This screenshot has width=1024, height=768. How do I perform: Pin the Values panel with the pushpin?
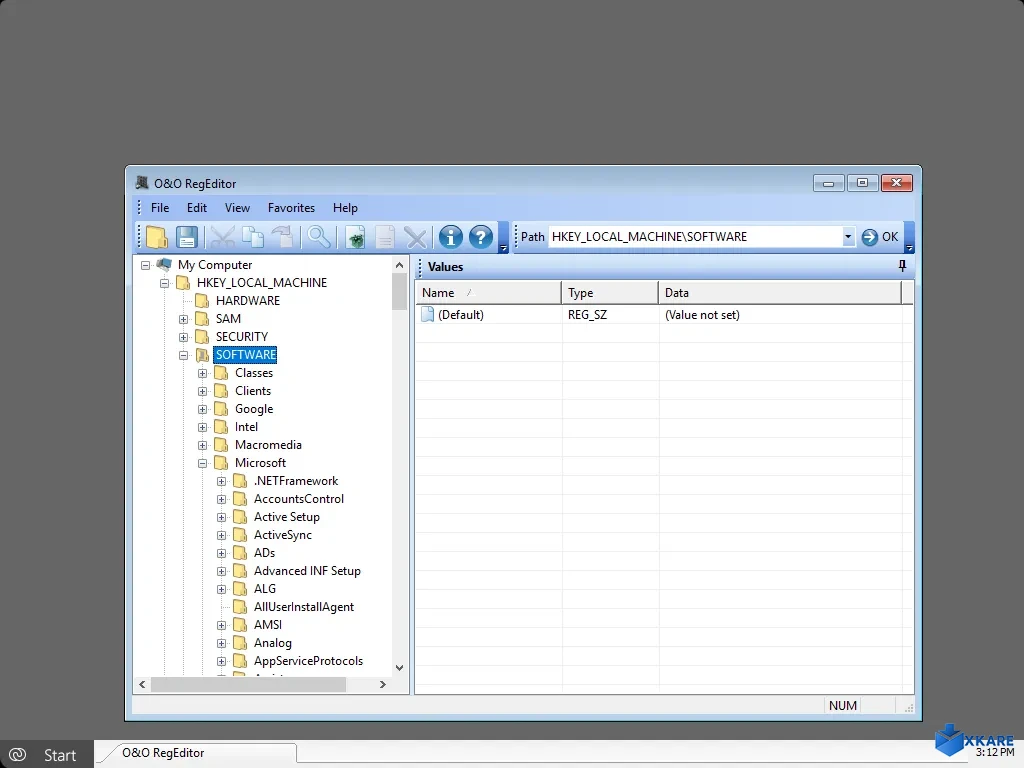coord(903,266)
